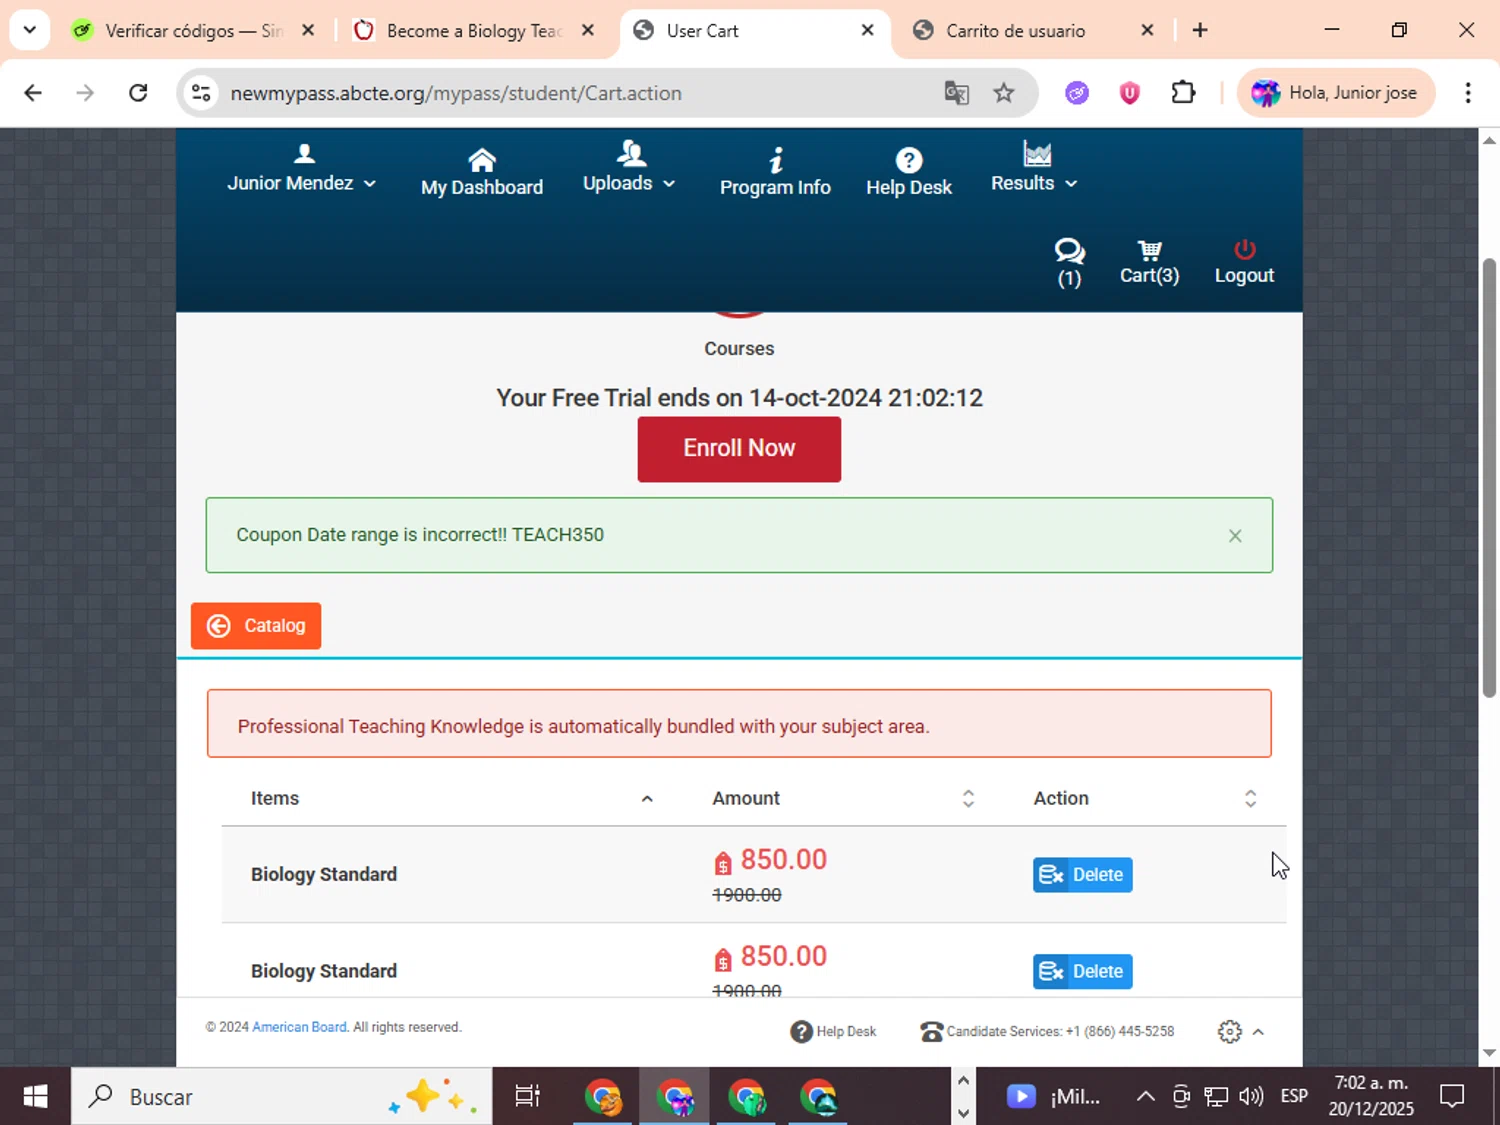The width and height of the screenshot is (1500, 1125).
Task: Go back to previous page
Action: click(33, 93)
